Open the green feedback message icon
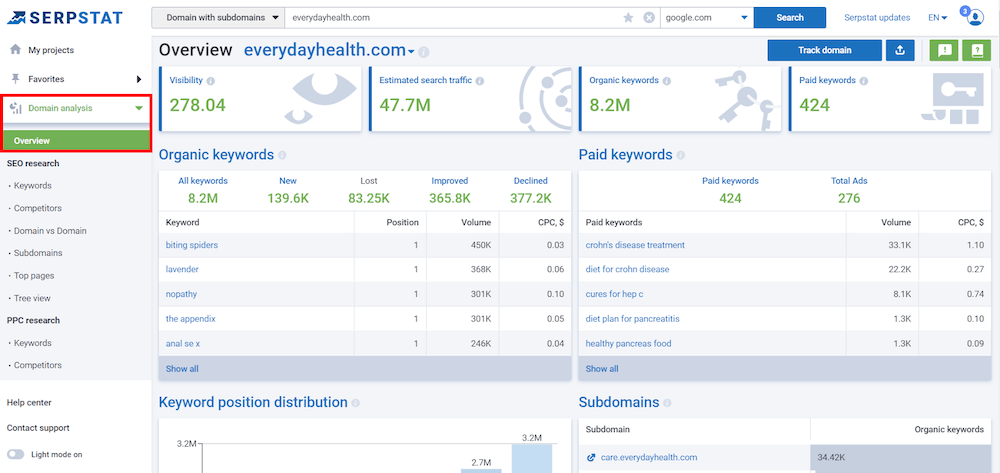 [942, 50]
